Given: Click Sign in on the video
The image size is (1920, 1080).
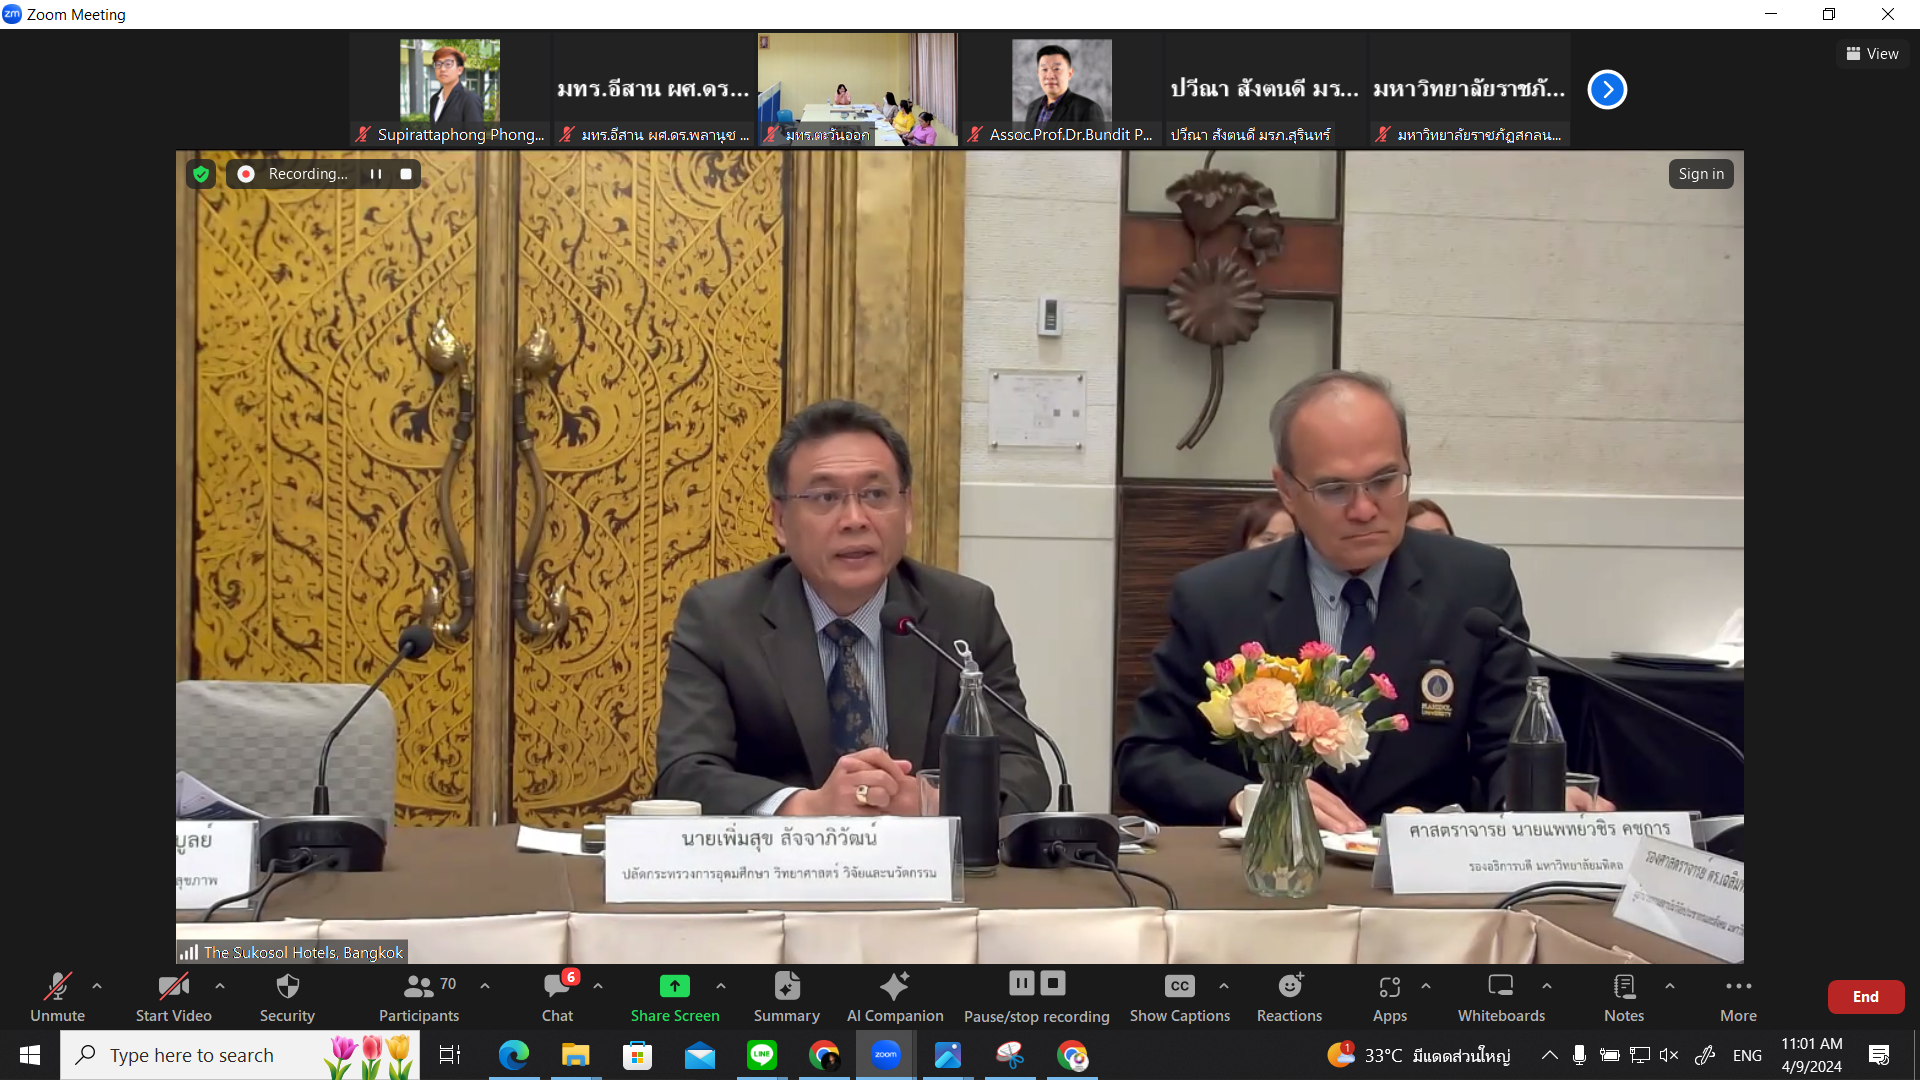Looking at the screenshot, I should [1701, 174].
